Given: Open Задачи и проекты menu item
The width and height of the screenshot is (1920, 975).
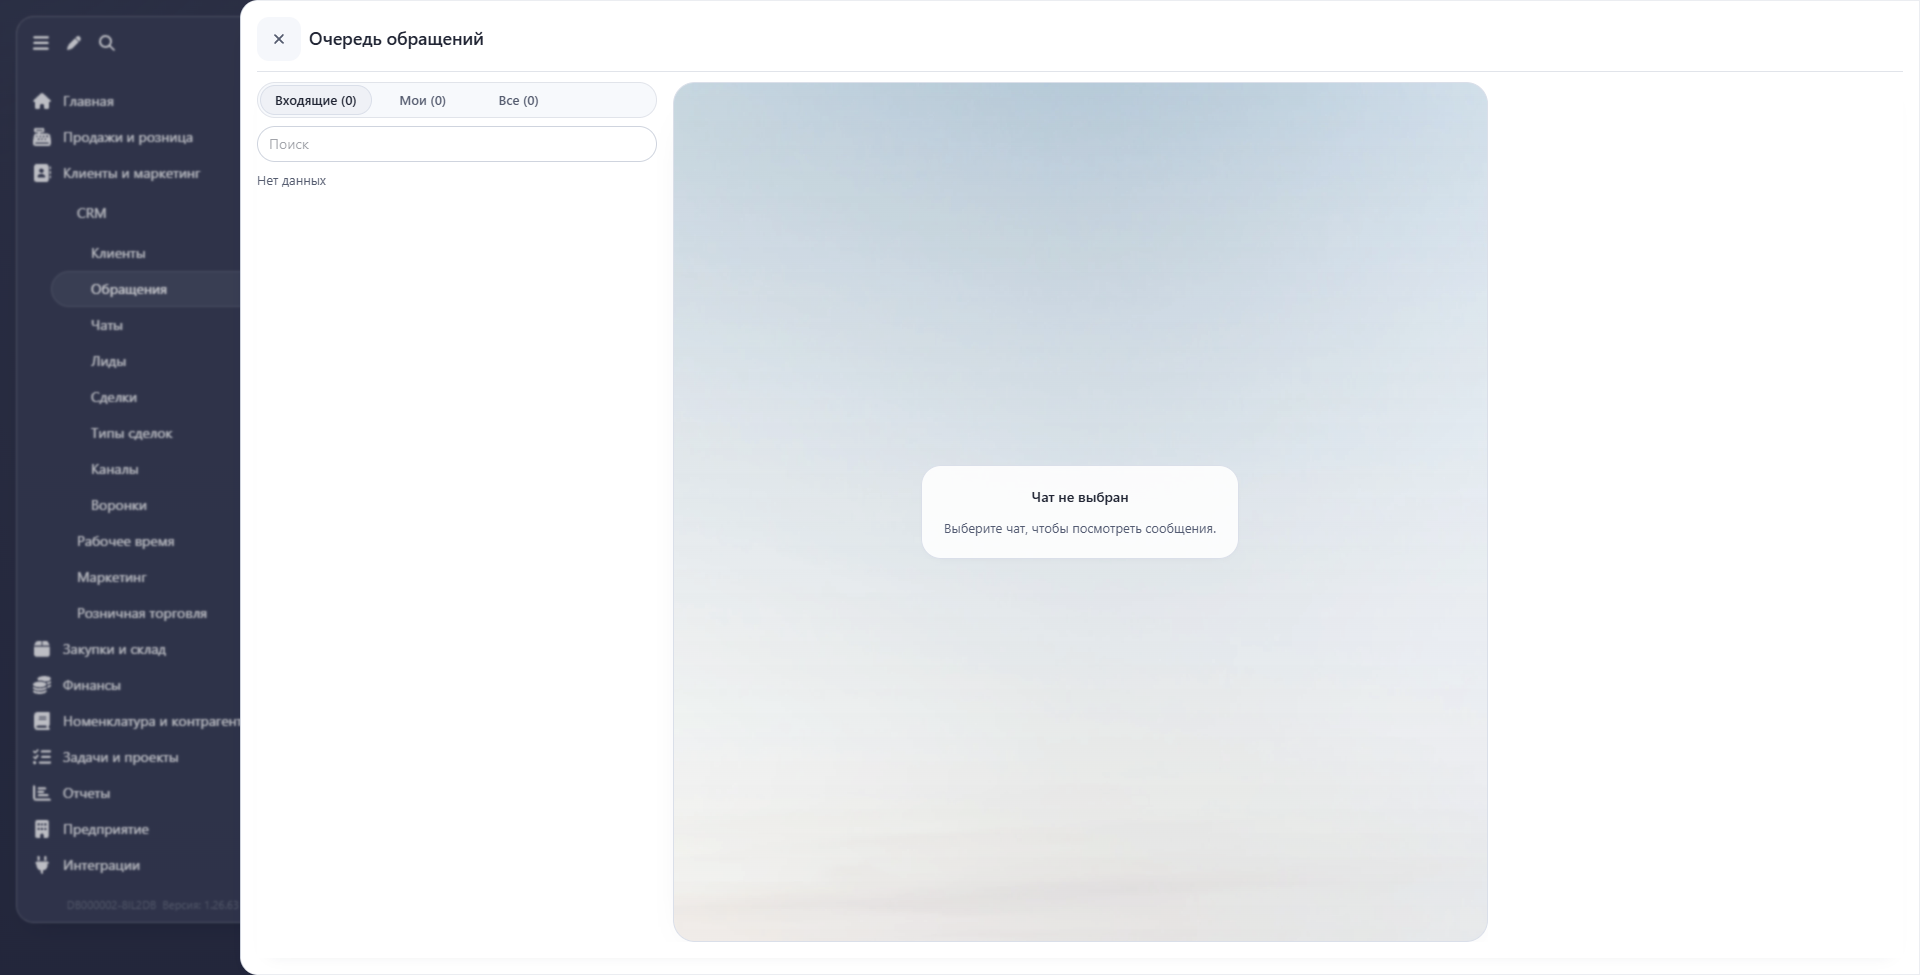Looking at the screenshot, I should click(x=120, y=757).
